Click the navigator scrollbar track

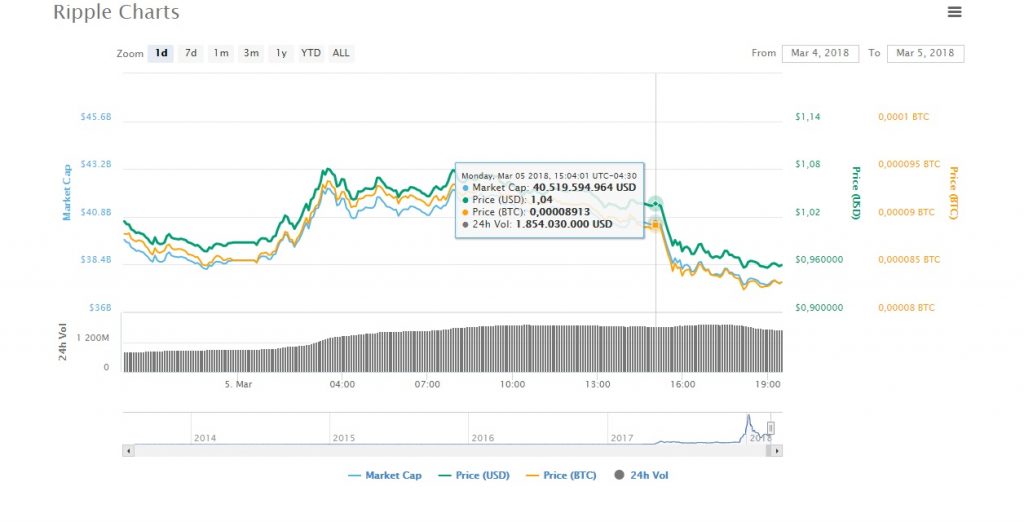[x=451, y=451]
